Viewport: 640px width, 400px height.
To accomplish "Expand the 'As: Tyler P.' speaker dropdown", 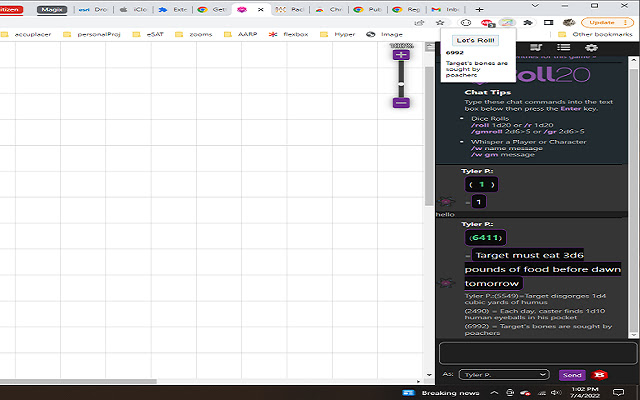I will click(x=505, y=375).
